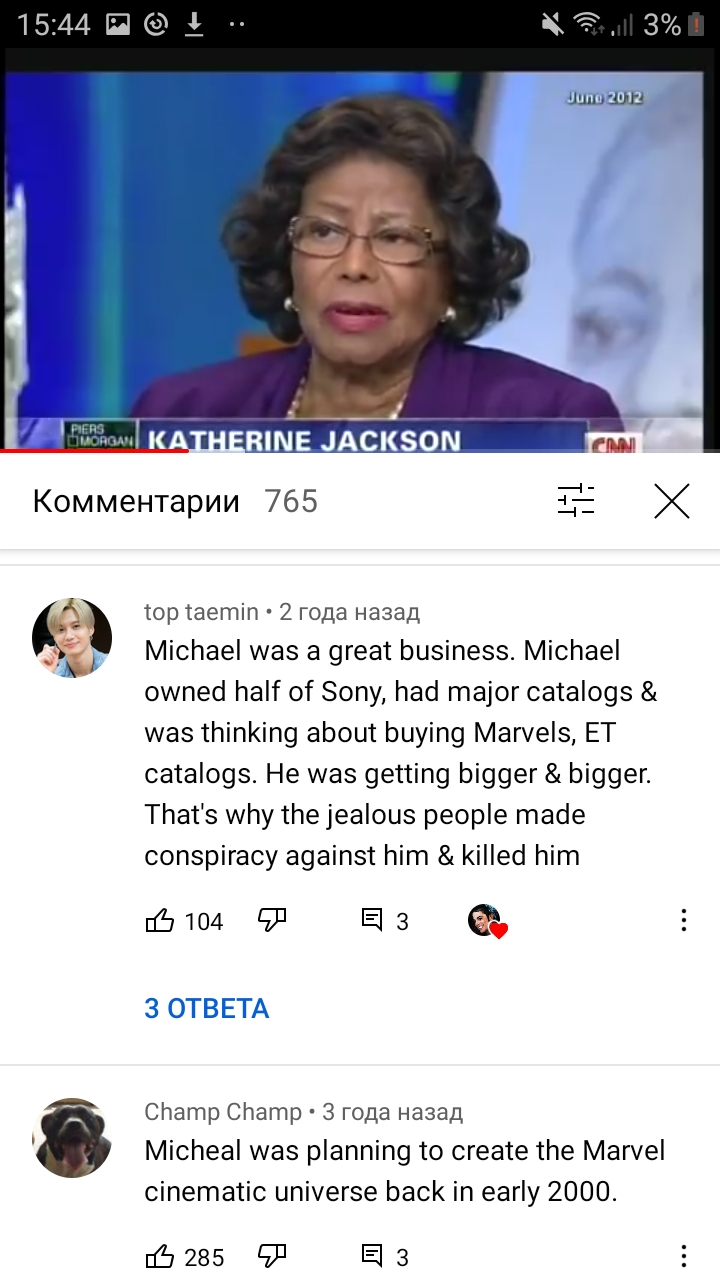Open more options for Champ Champ's comment
Viewport: 720px width, 1280px height.
684,1257
